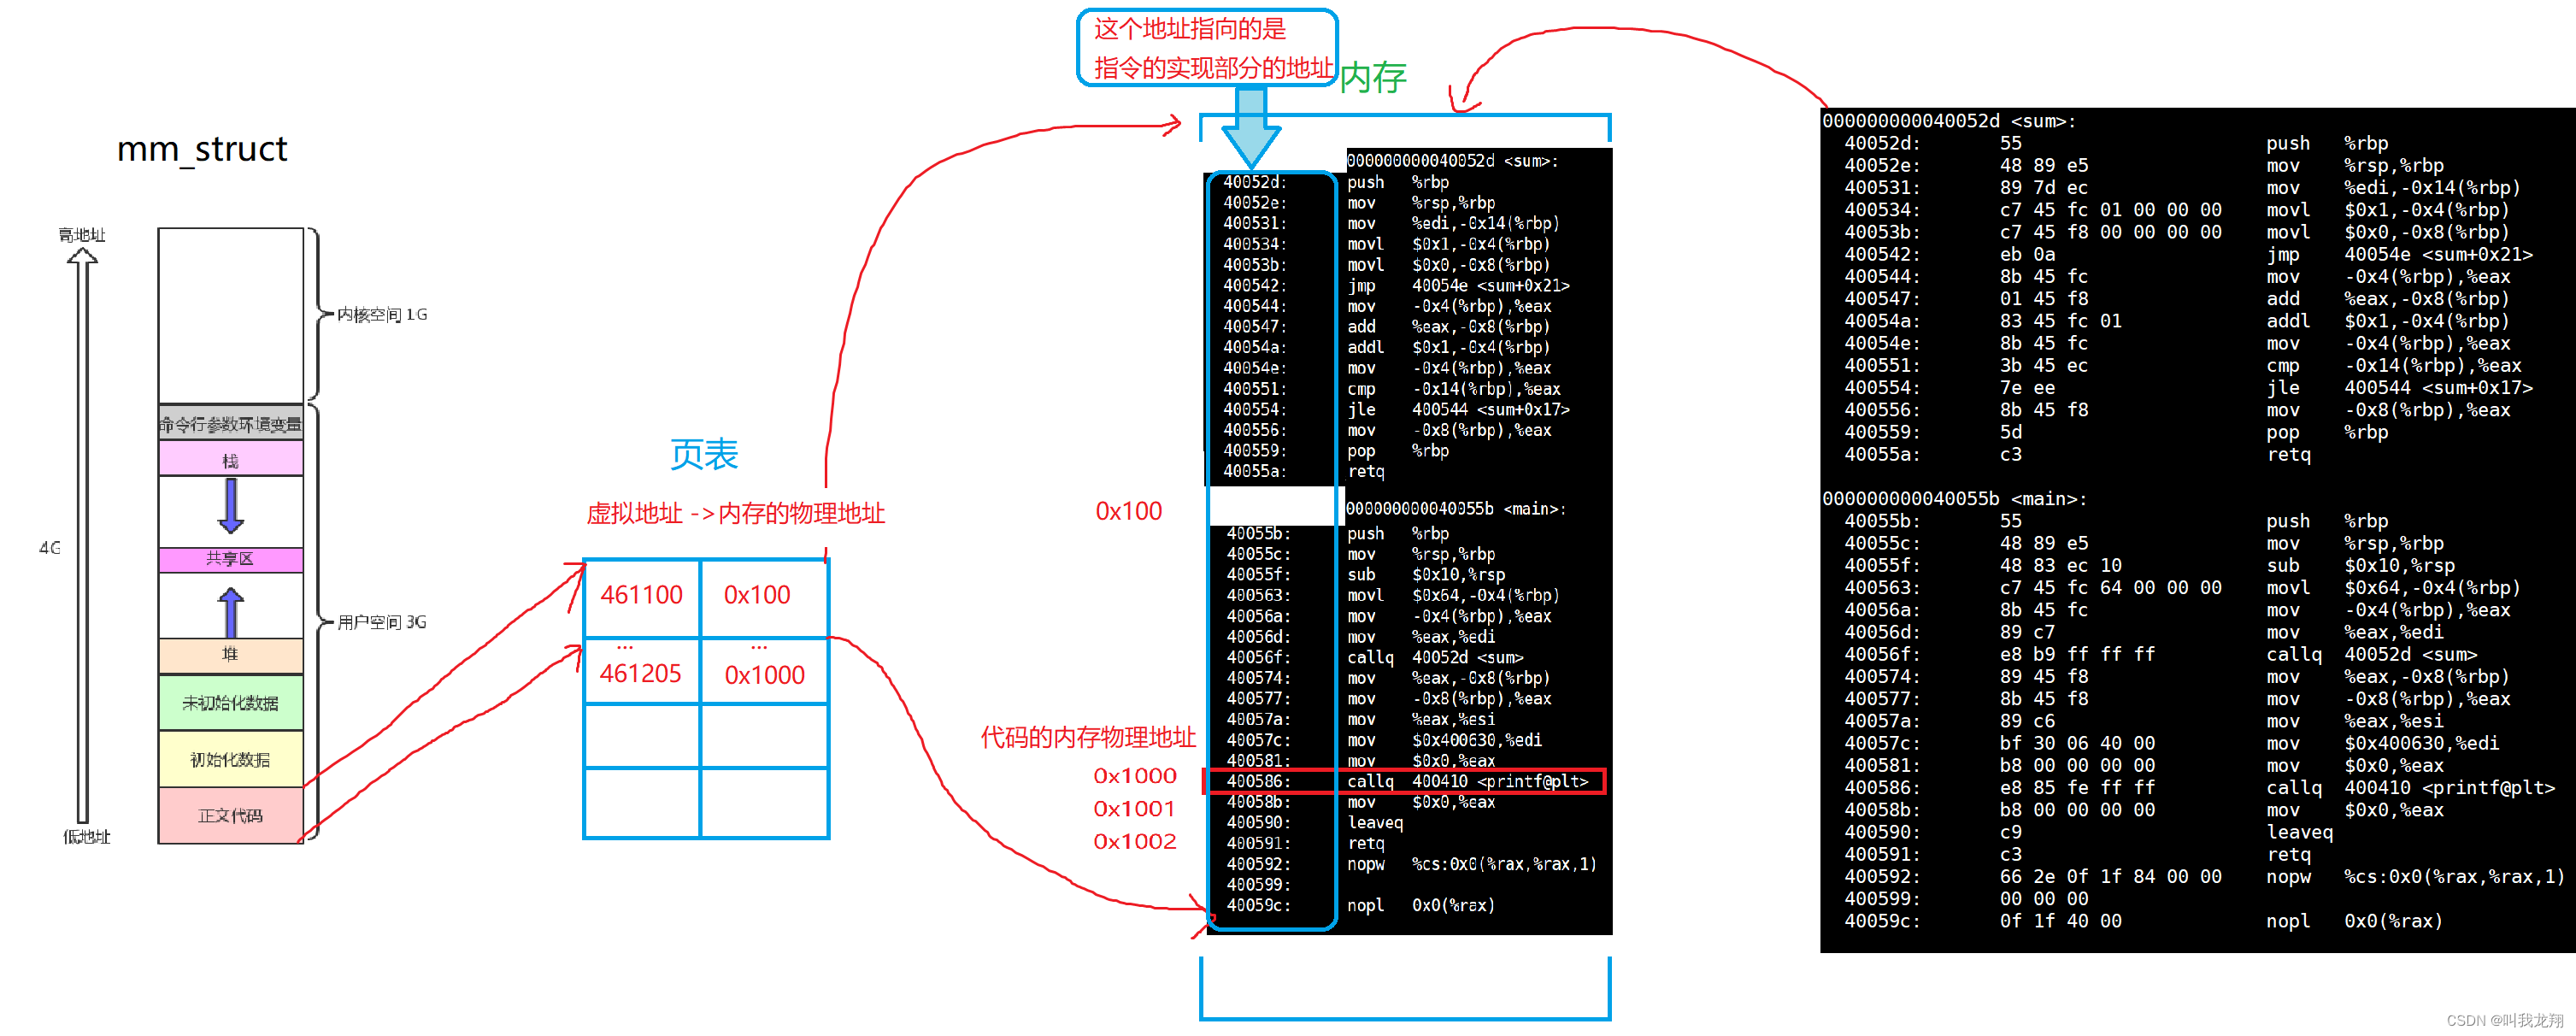Click the 初始化数据 yellow block
The image size is (2576, 1036).
231,759
